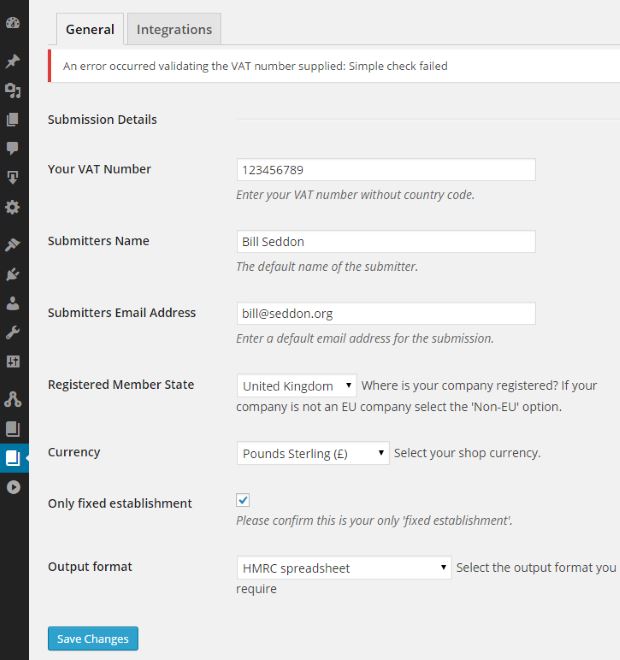Open the Comments bubble icon

click(13, 148)
